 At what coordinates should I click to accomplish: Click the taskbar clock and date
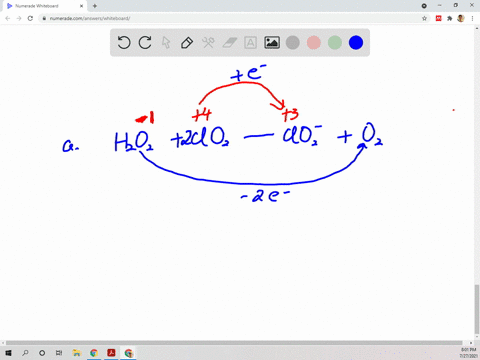(468, 353)
